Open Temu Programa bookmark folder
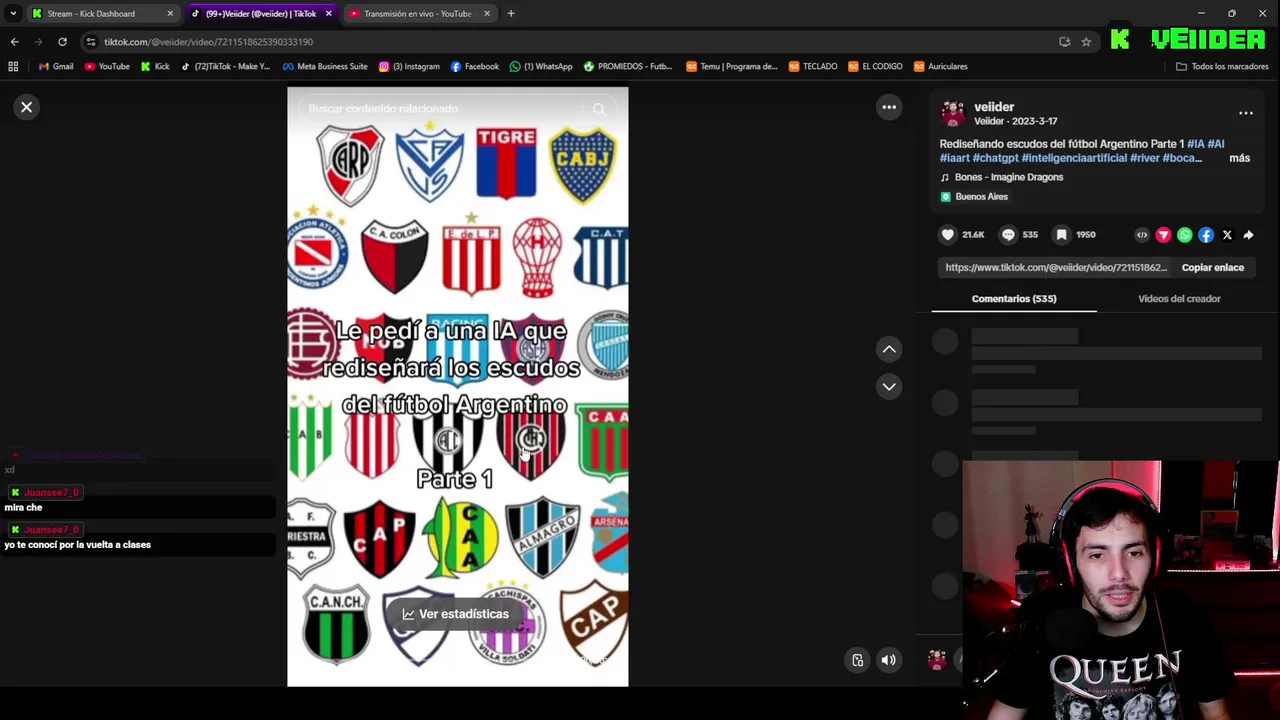 [732, 67]
